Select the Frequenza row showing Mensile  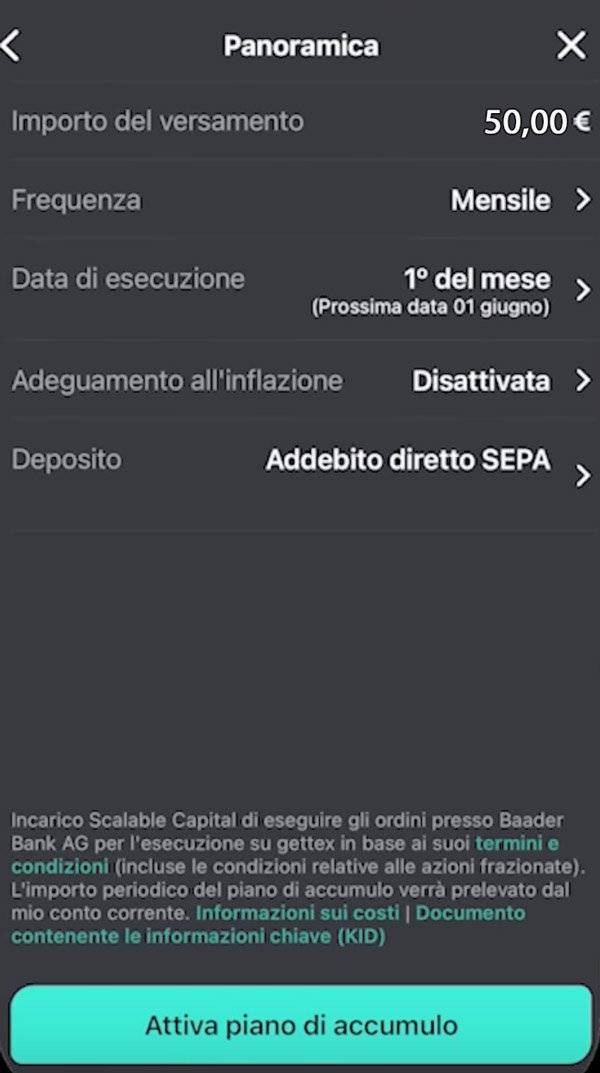tap(300, 200)
